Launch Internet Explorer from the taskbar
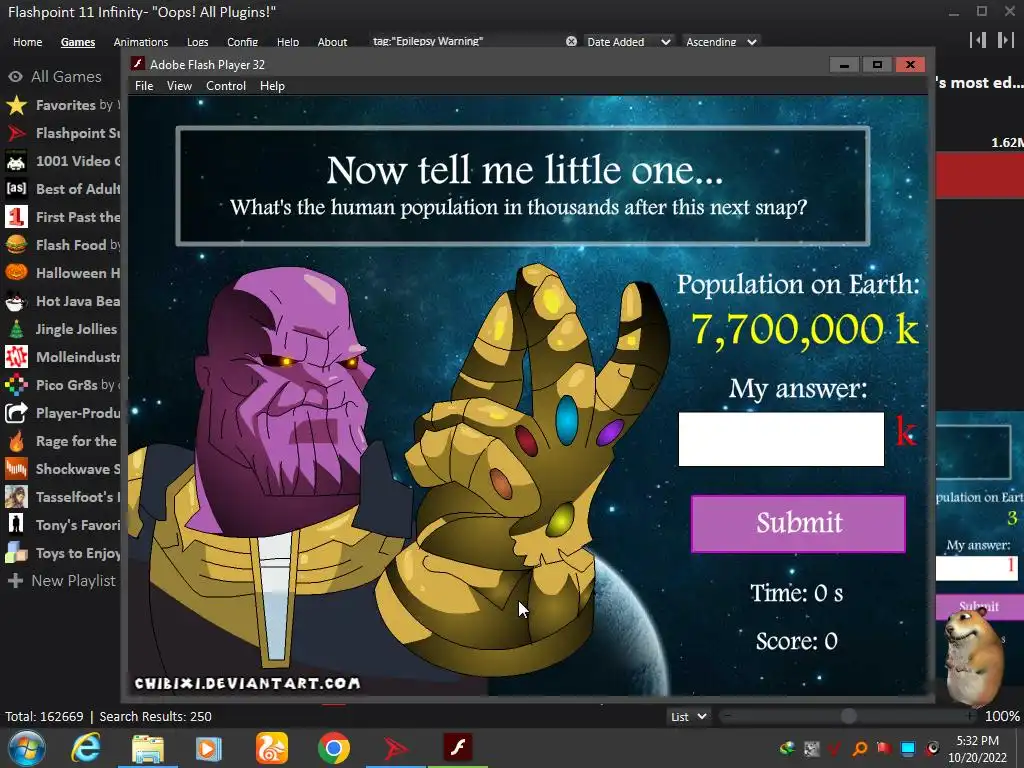The width and height of the screenshot is (1024, 768). (x=86, y=748)
